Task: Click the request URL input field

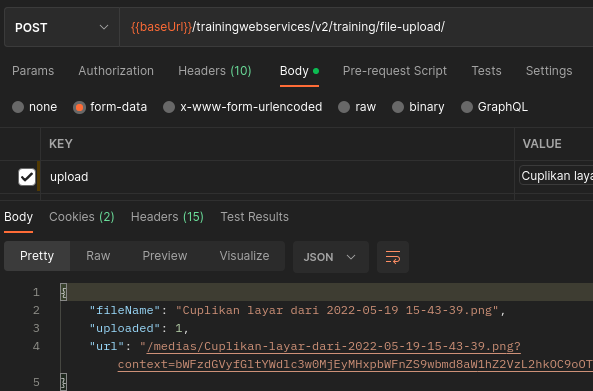Action: (x=356, y=27)
